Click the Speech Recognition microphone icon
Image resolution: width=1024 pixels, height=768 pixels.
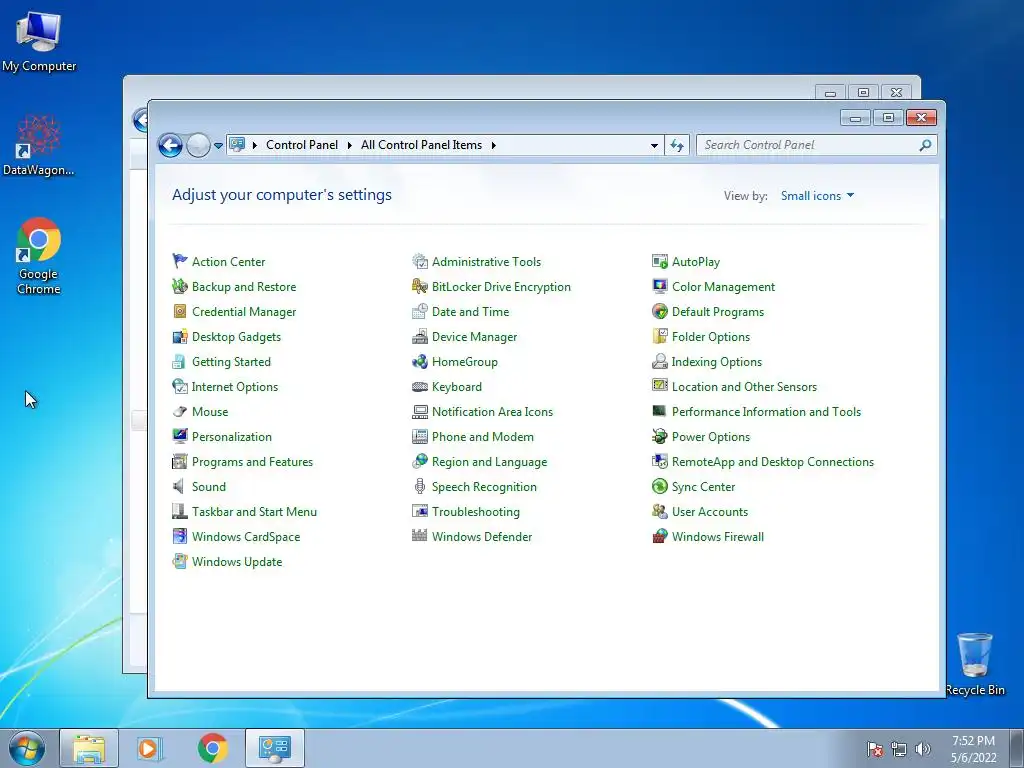420,487
